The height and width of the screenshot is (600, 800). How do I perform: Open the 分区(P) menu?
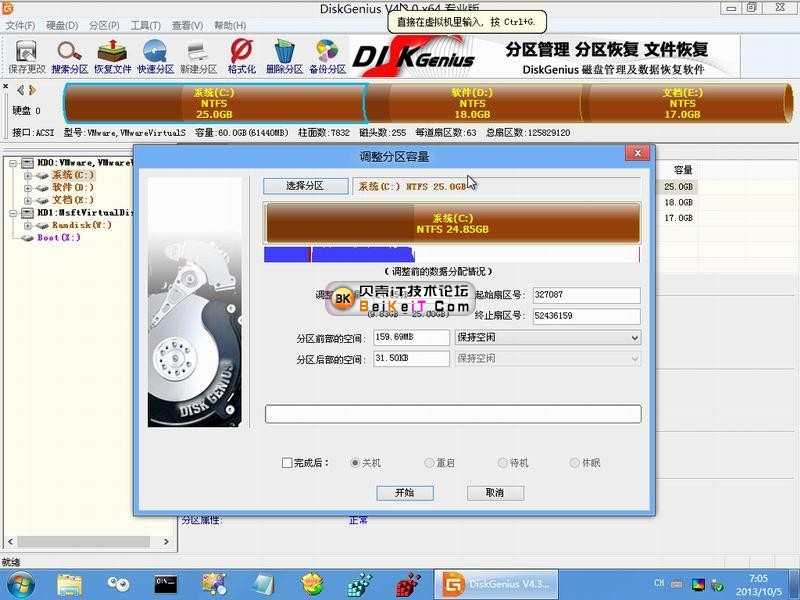(x=104, y=26)
